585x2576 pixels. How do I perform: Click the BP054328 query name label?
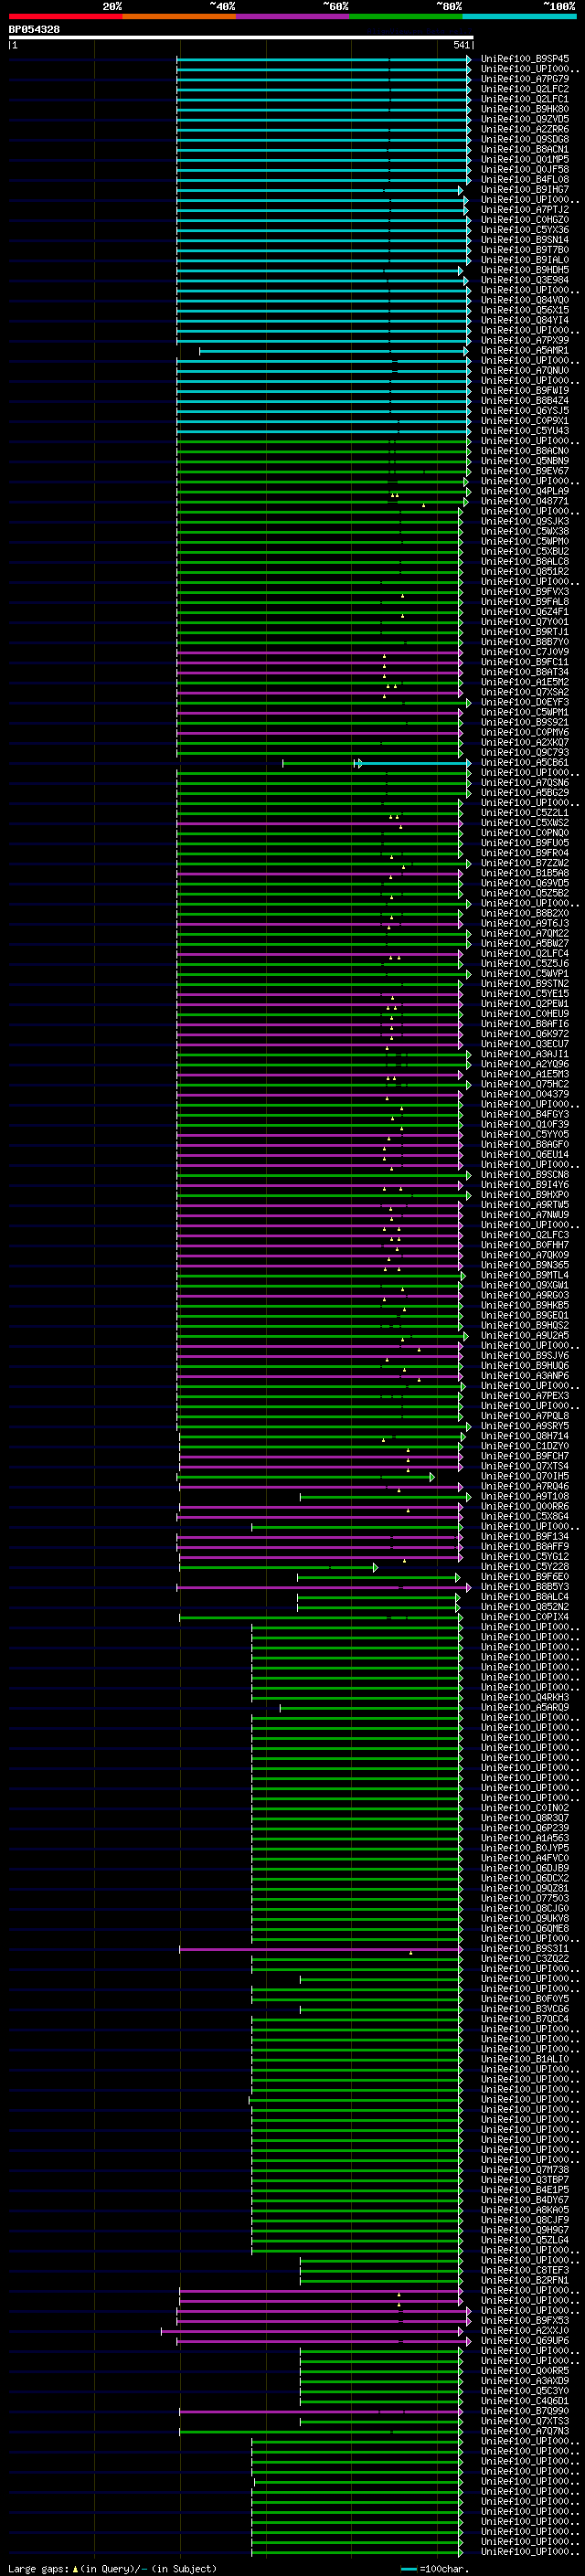coord(34,30)
